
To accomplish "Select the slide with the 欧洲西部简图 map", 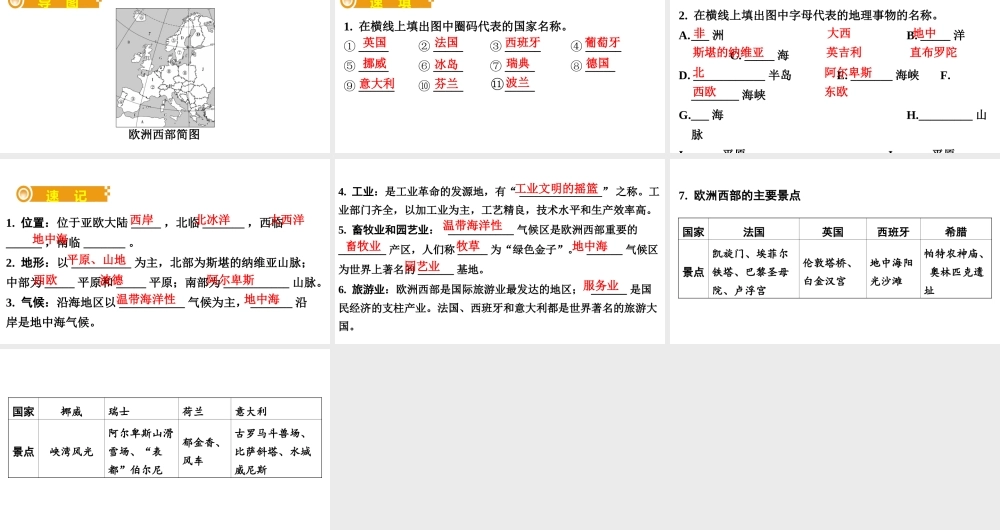I will tap(165, 76).
